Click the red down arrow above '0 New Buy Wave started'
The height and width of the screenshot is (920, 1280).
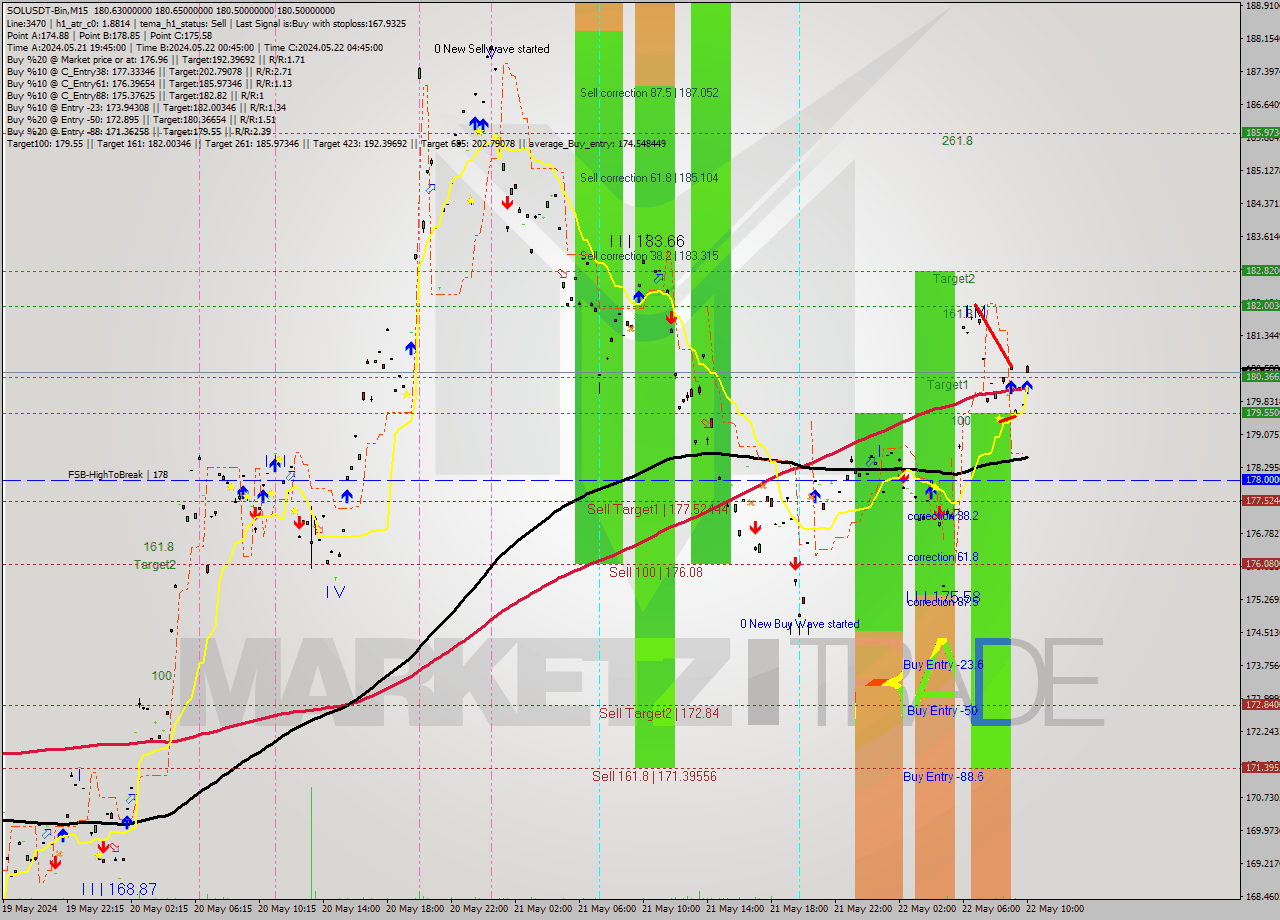(796, 565)
